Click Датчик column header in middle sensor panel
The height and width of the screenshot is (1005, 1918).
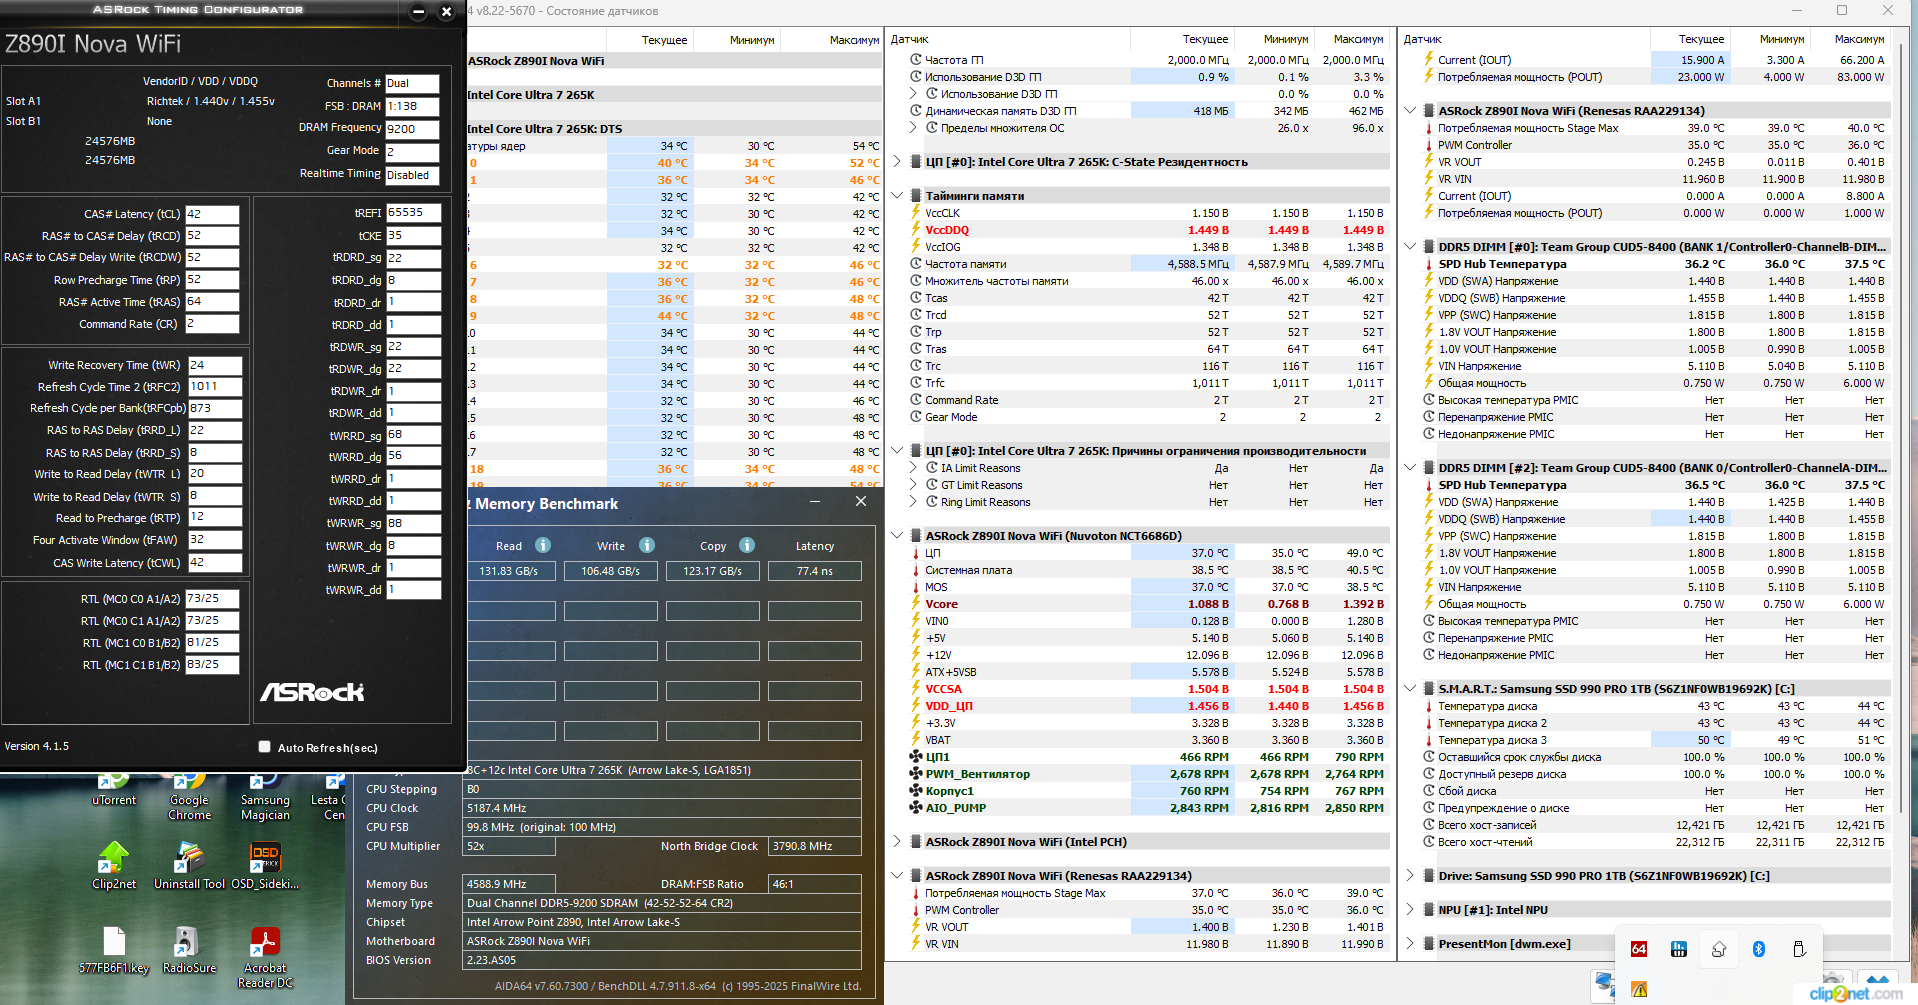(x=1008, y=39)
